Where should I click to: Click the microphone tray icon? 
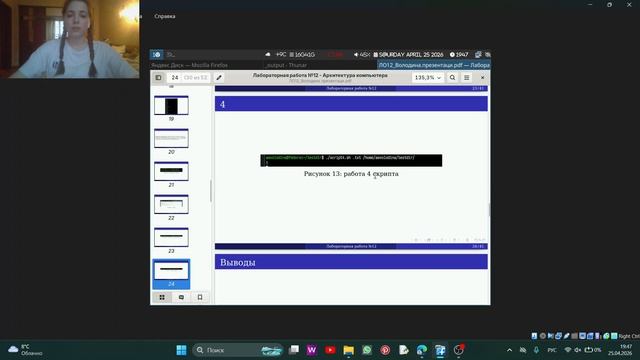(x=536, y=350)
